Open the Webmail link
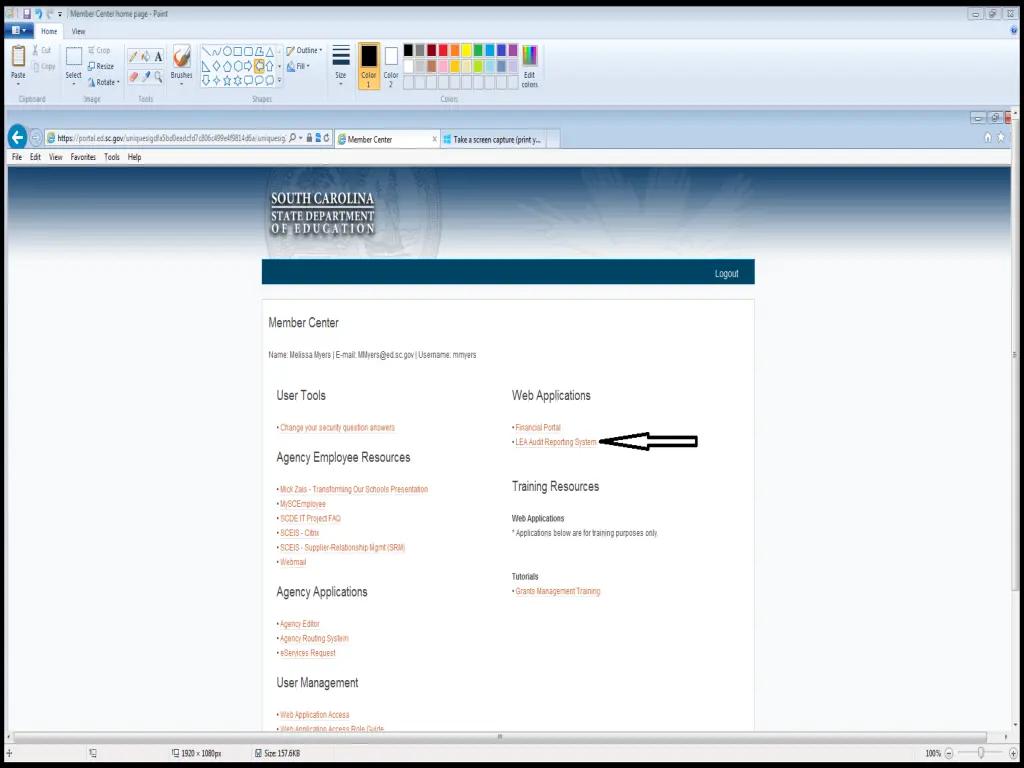The height and width of the screenshot is (768, 1024). [x=293, y=562]
